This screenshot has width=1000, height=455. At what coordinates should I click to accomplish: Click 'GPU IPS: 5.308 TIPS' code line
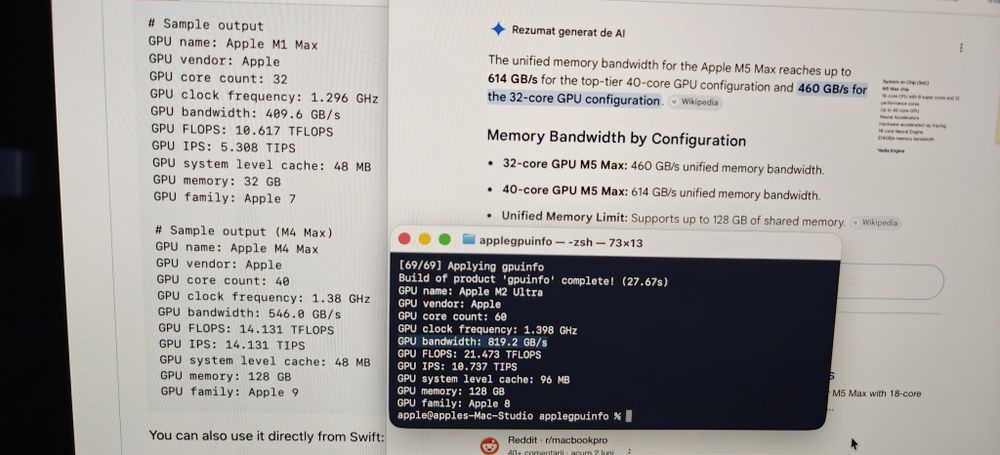coord(224,147)
